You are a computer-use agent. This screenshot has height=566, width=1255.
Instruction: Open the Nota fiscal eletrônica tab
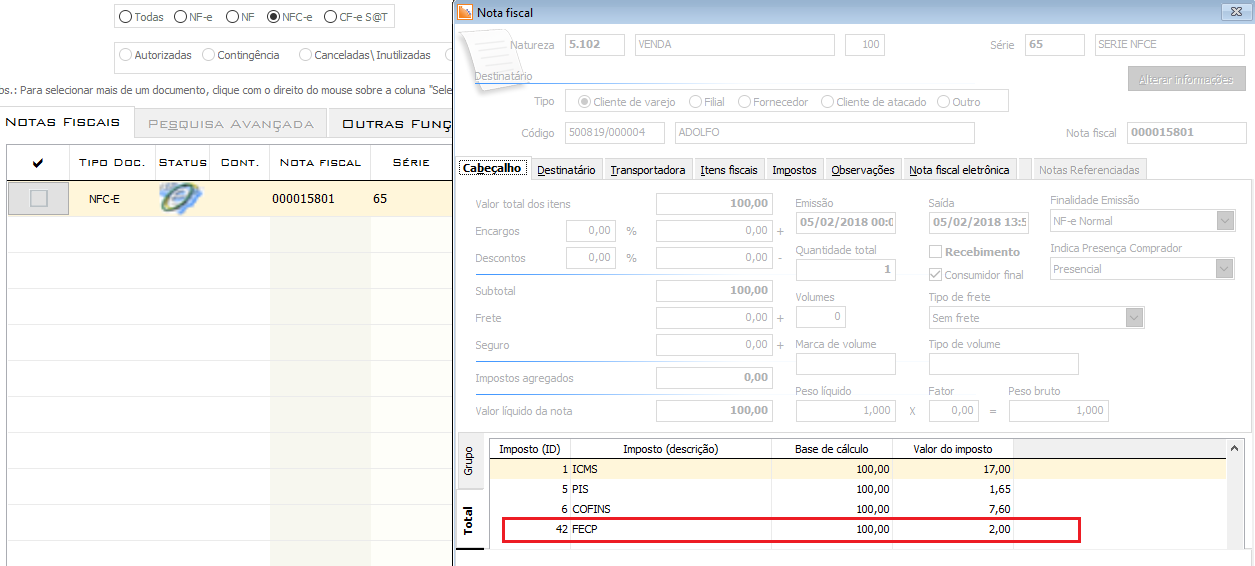(x=959, y=170)
